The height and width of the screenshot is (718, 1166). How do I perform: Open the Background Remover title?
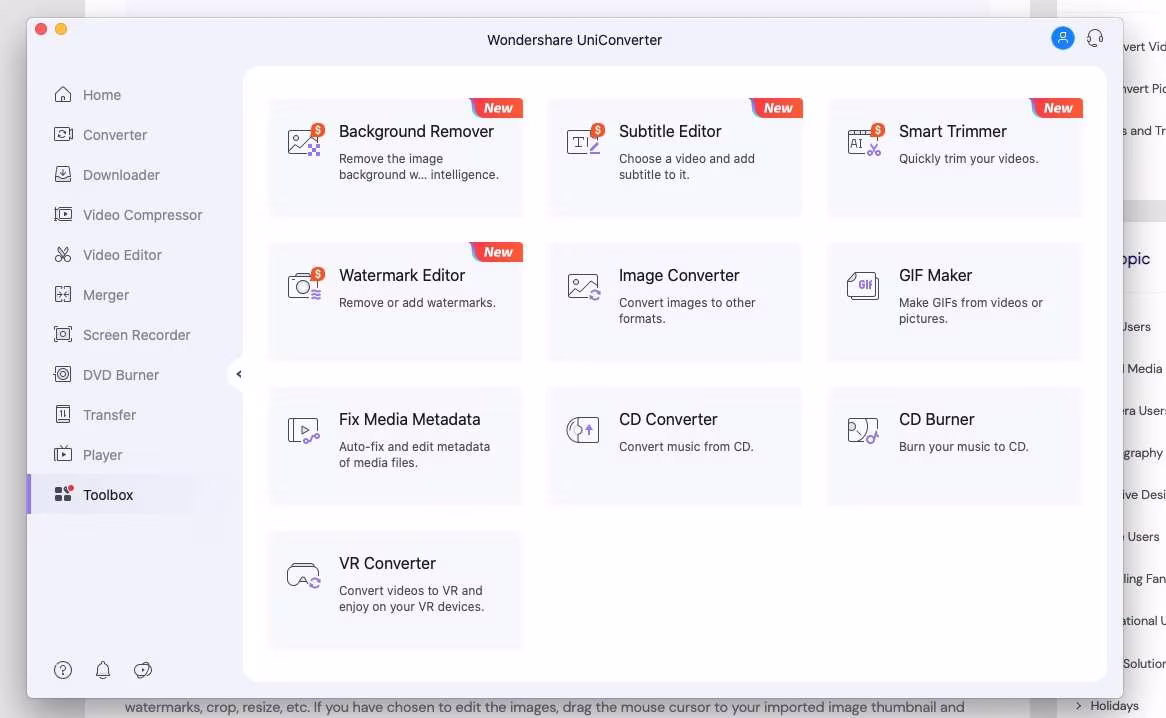[416, 131]
